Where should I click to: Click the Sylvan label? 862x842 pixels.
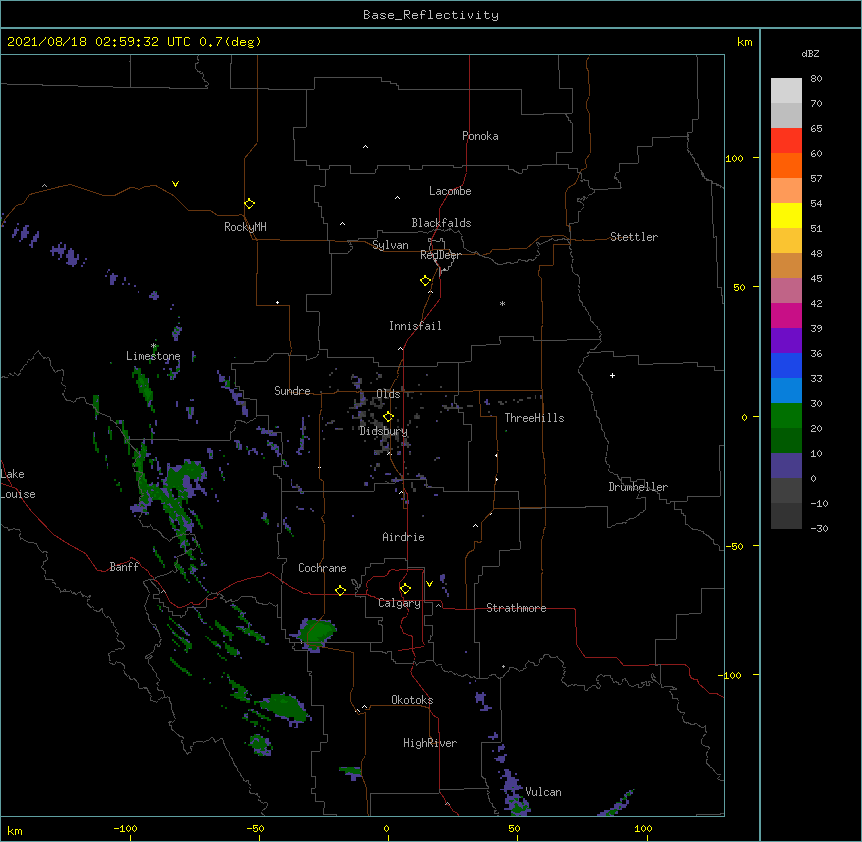390,245
